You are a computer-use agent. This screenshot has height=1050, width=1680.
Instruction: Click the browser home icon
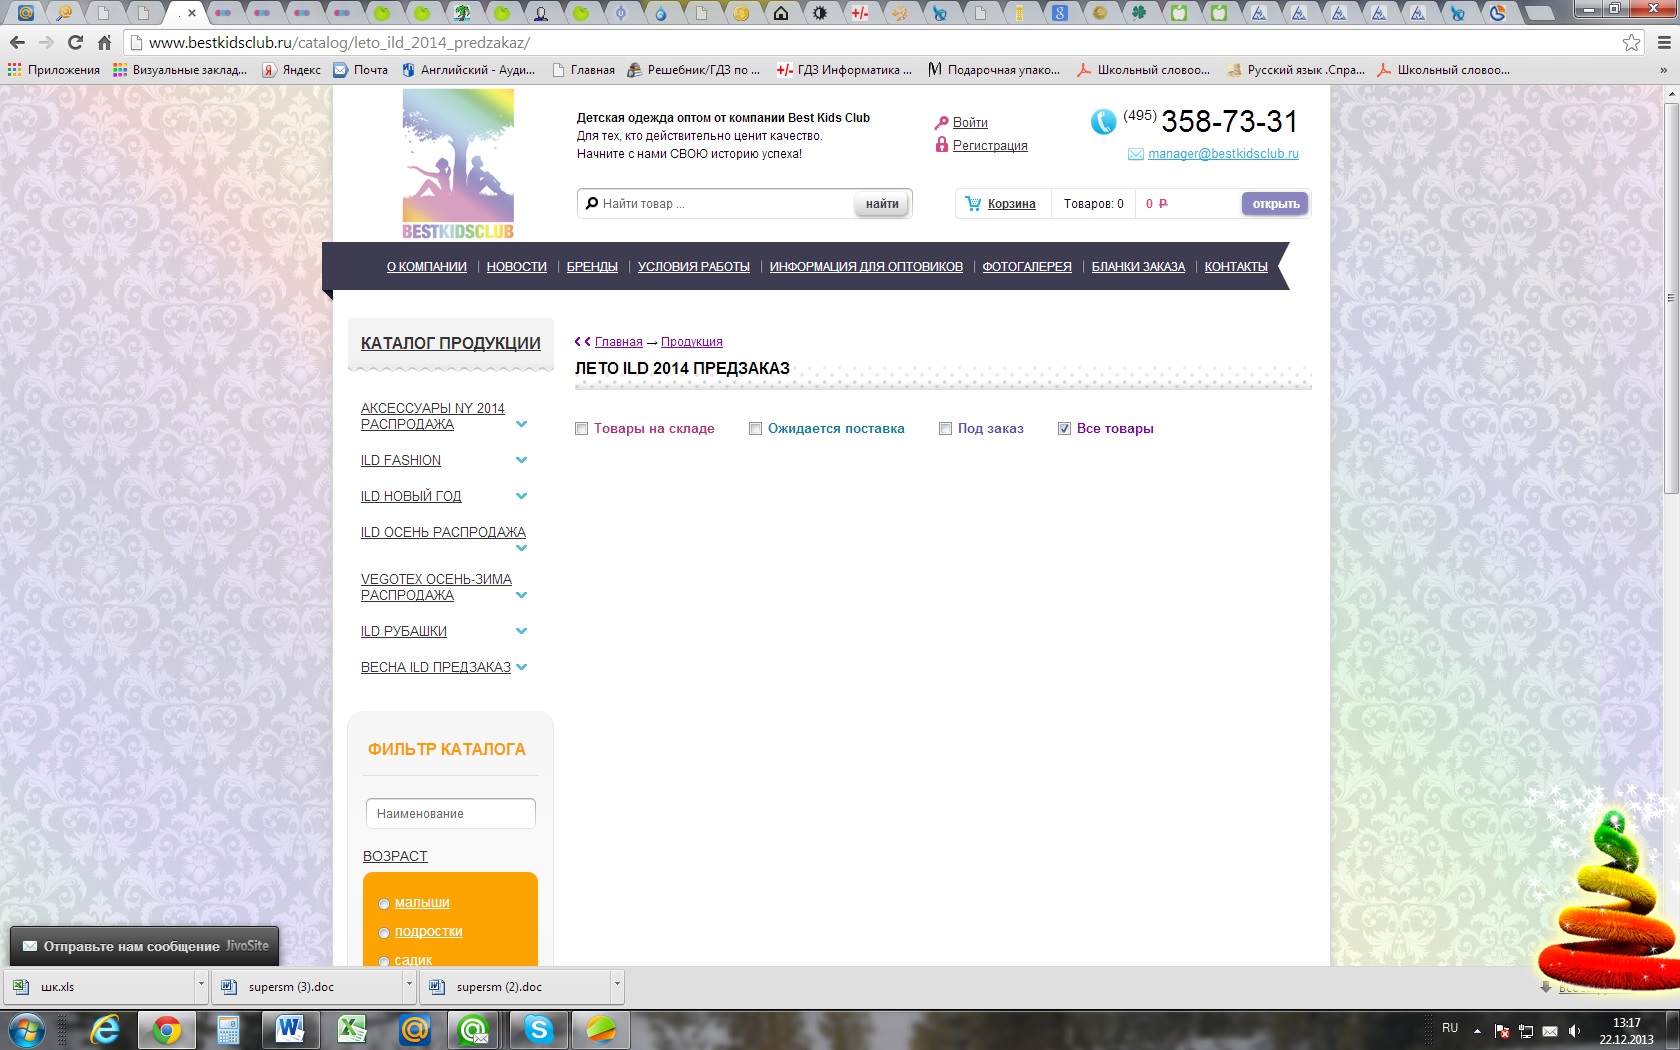pyautogui.click(x=104, y=42)
